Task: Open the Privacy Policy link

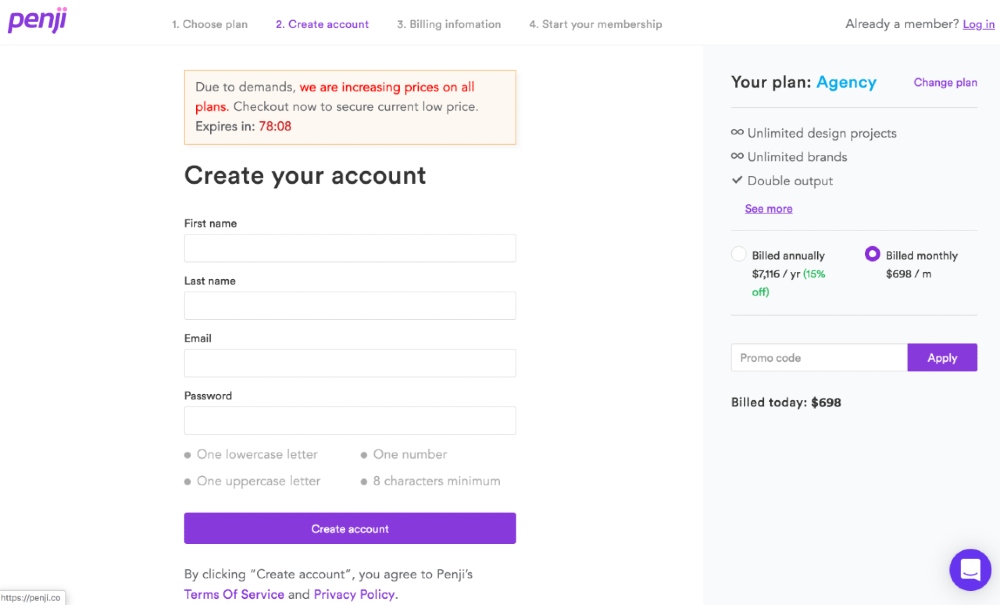Action: point(355,594)
